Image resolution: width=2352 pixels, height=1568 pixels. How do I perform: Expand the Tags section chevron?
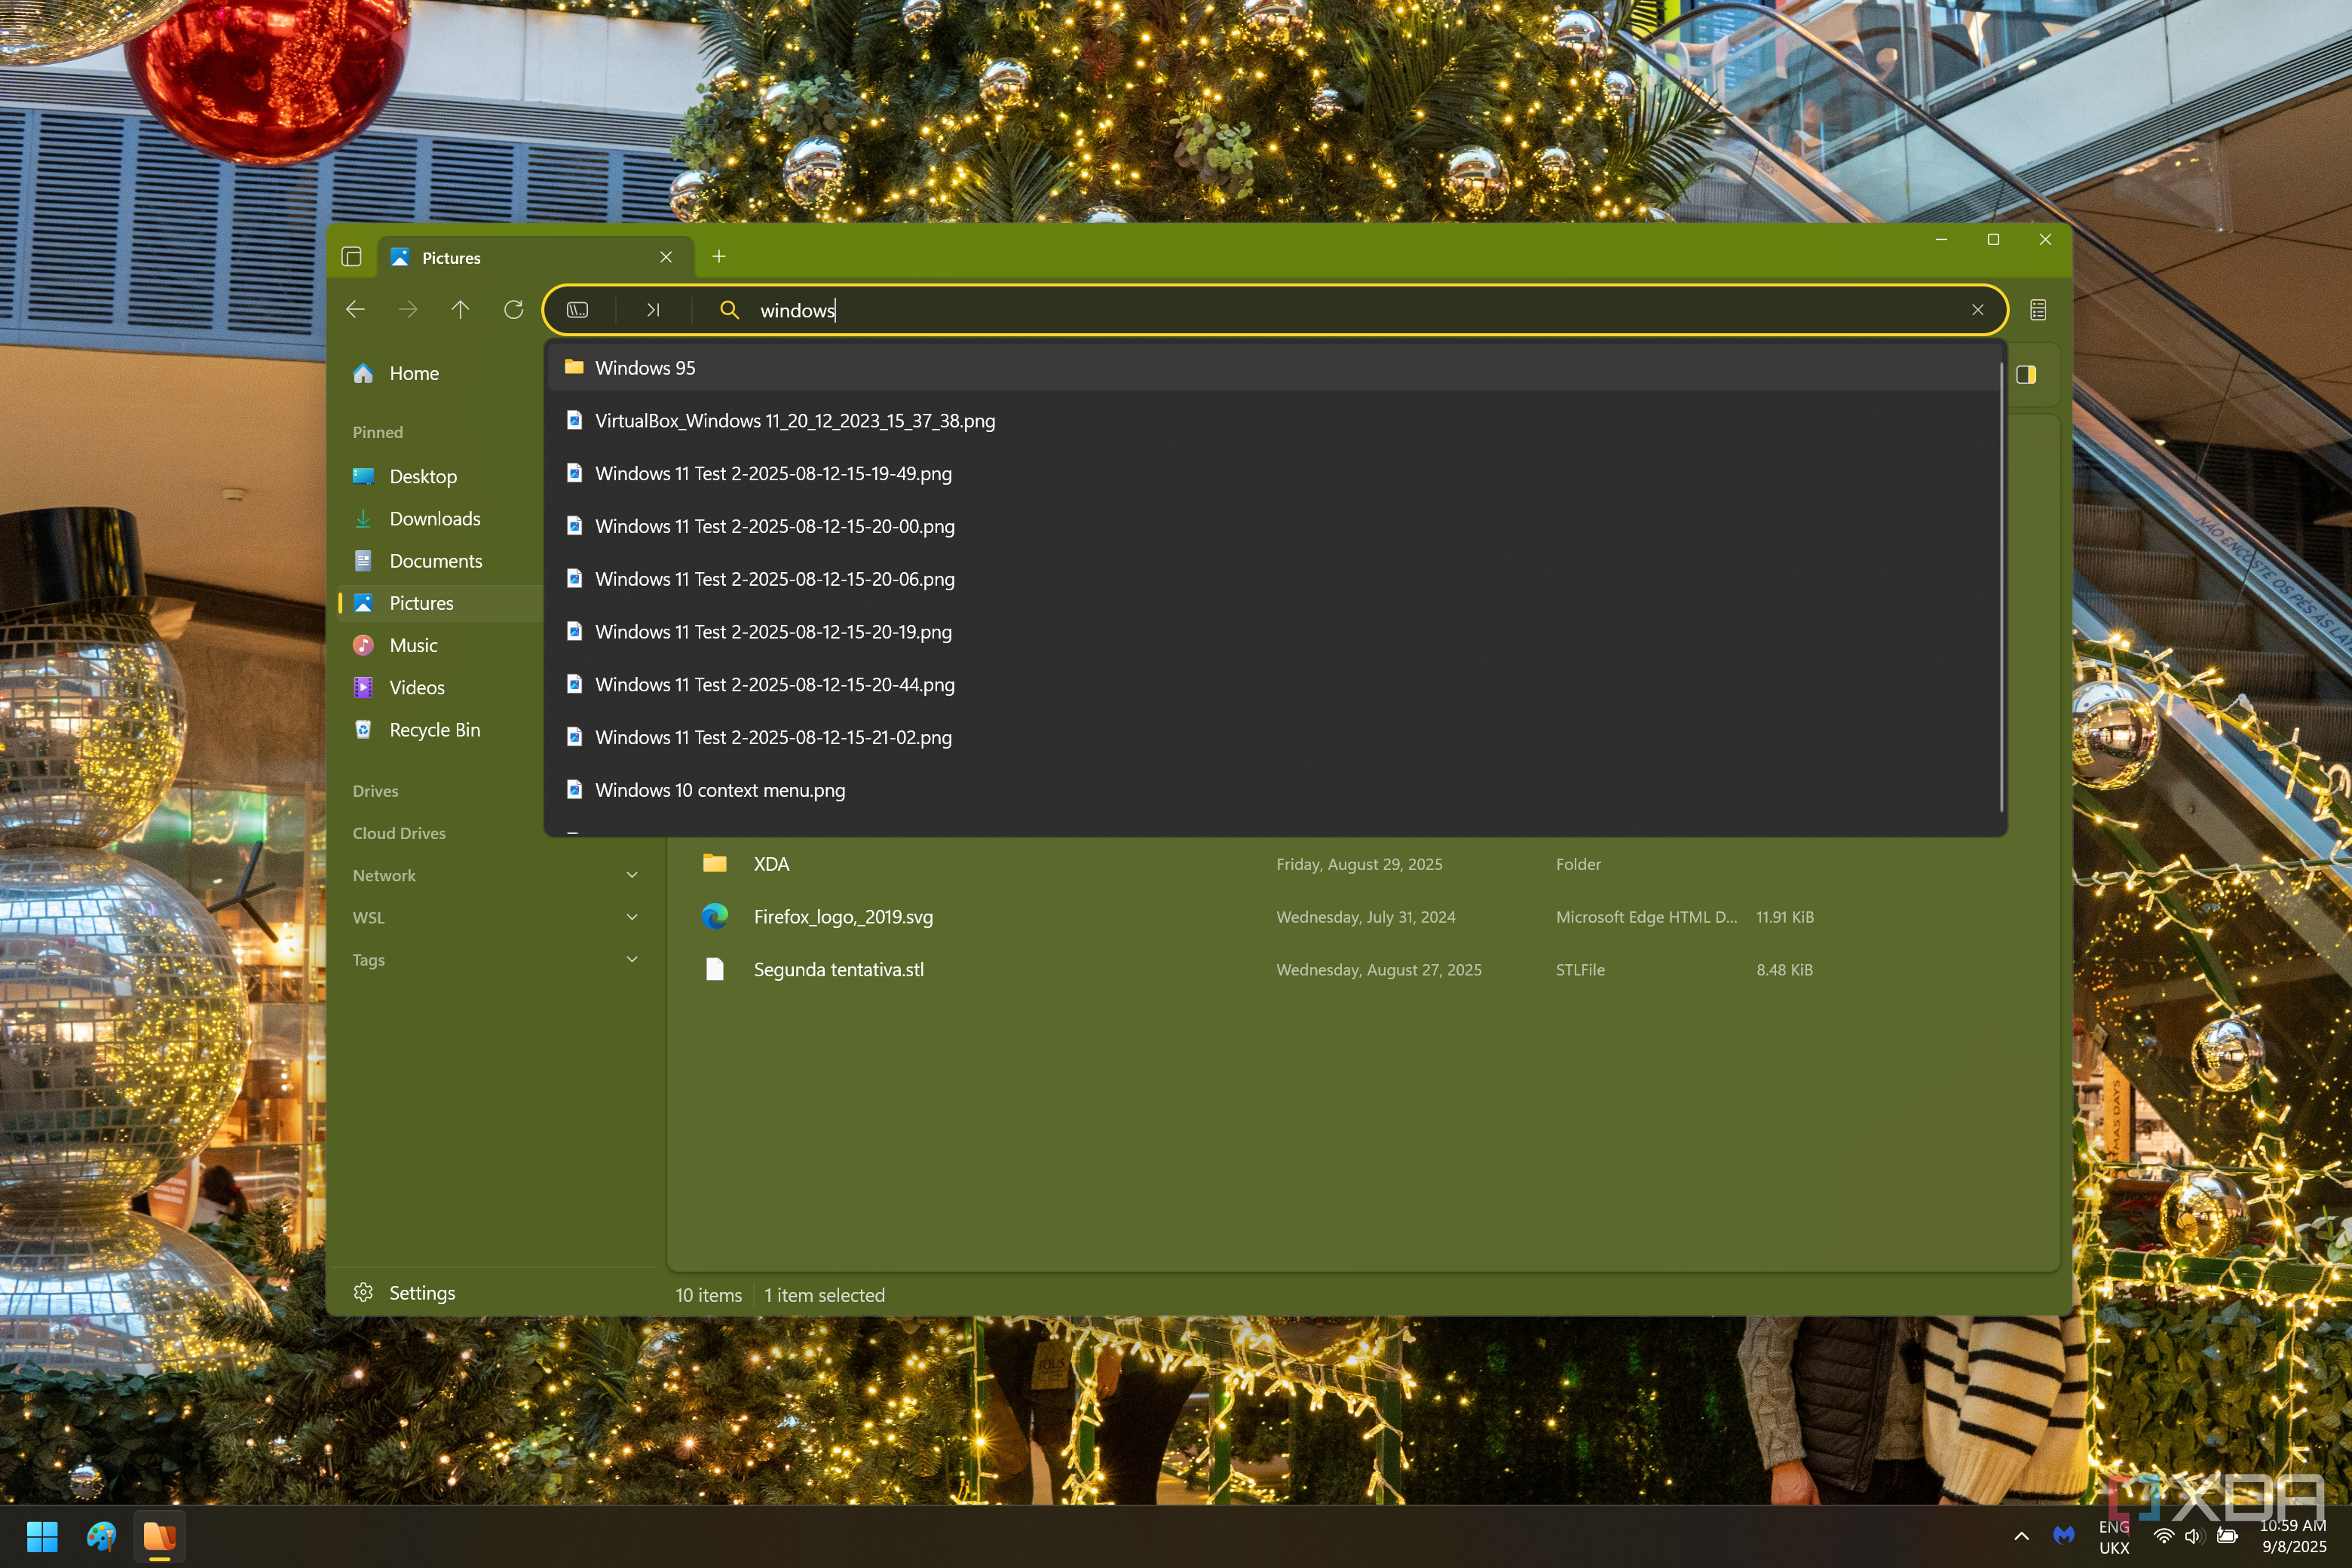(632, 959)
